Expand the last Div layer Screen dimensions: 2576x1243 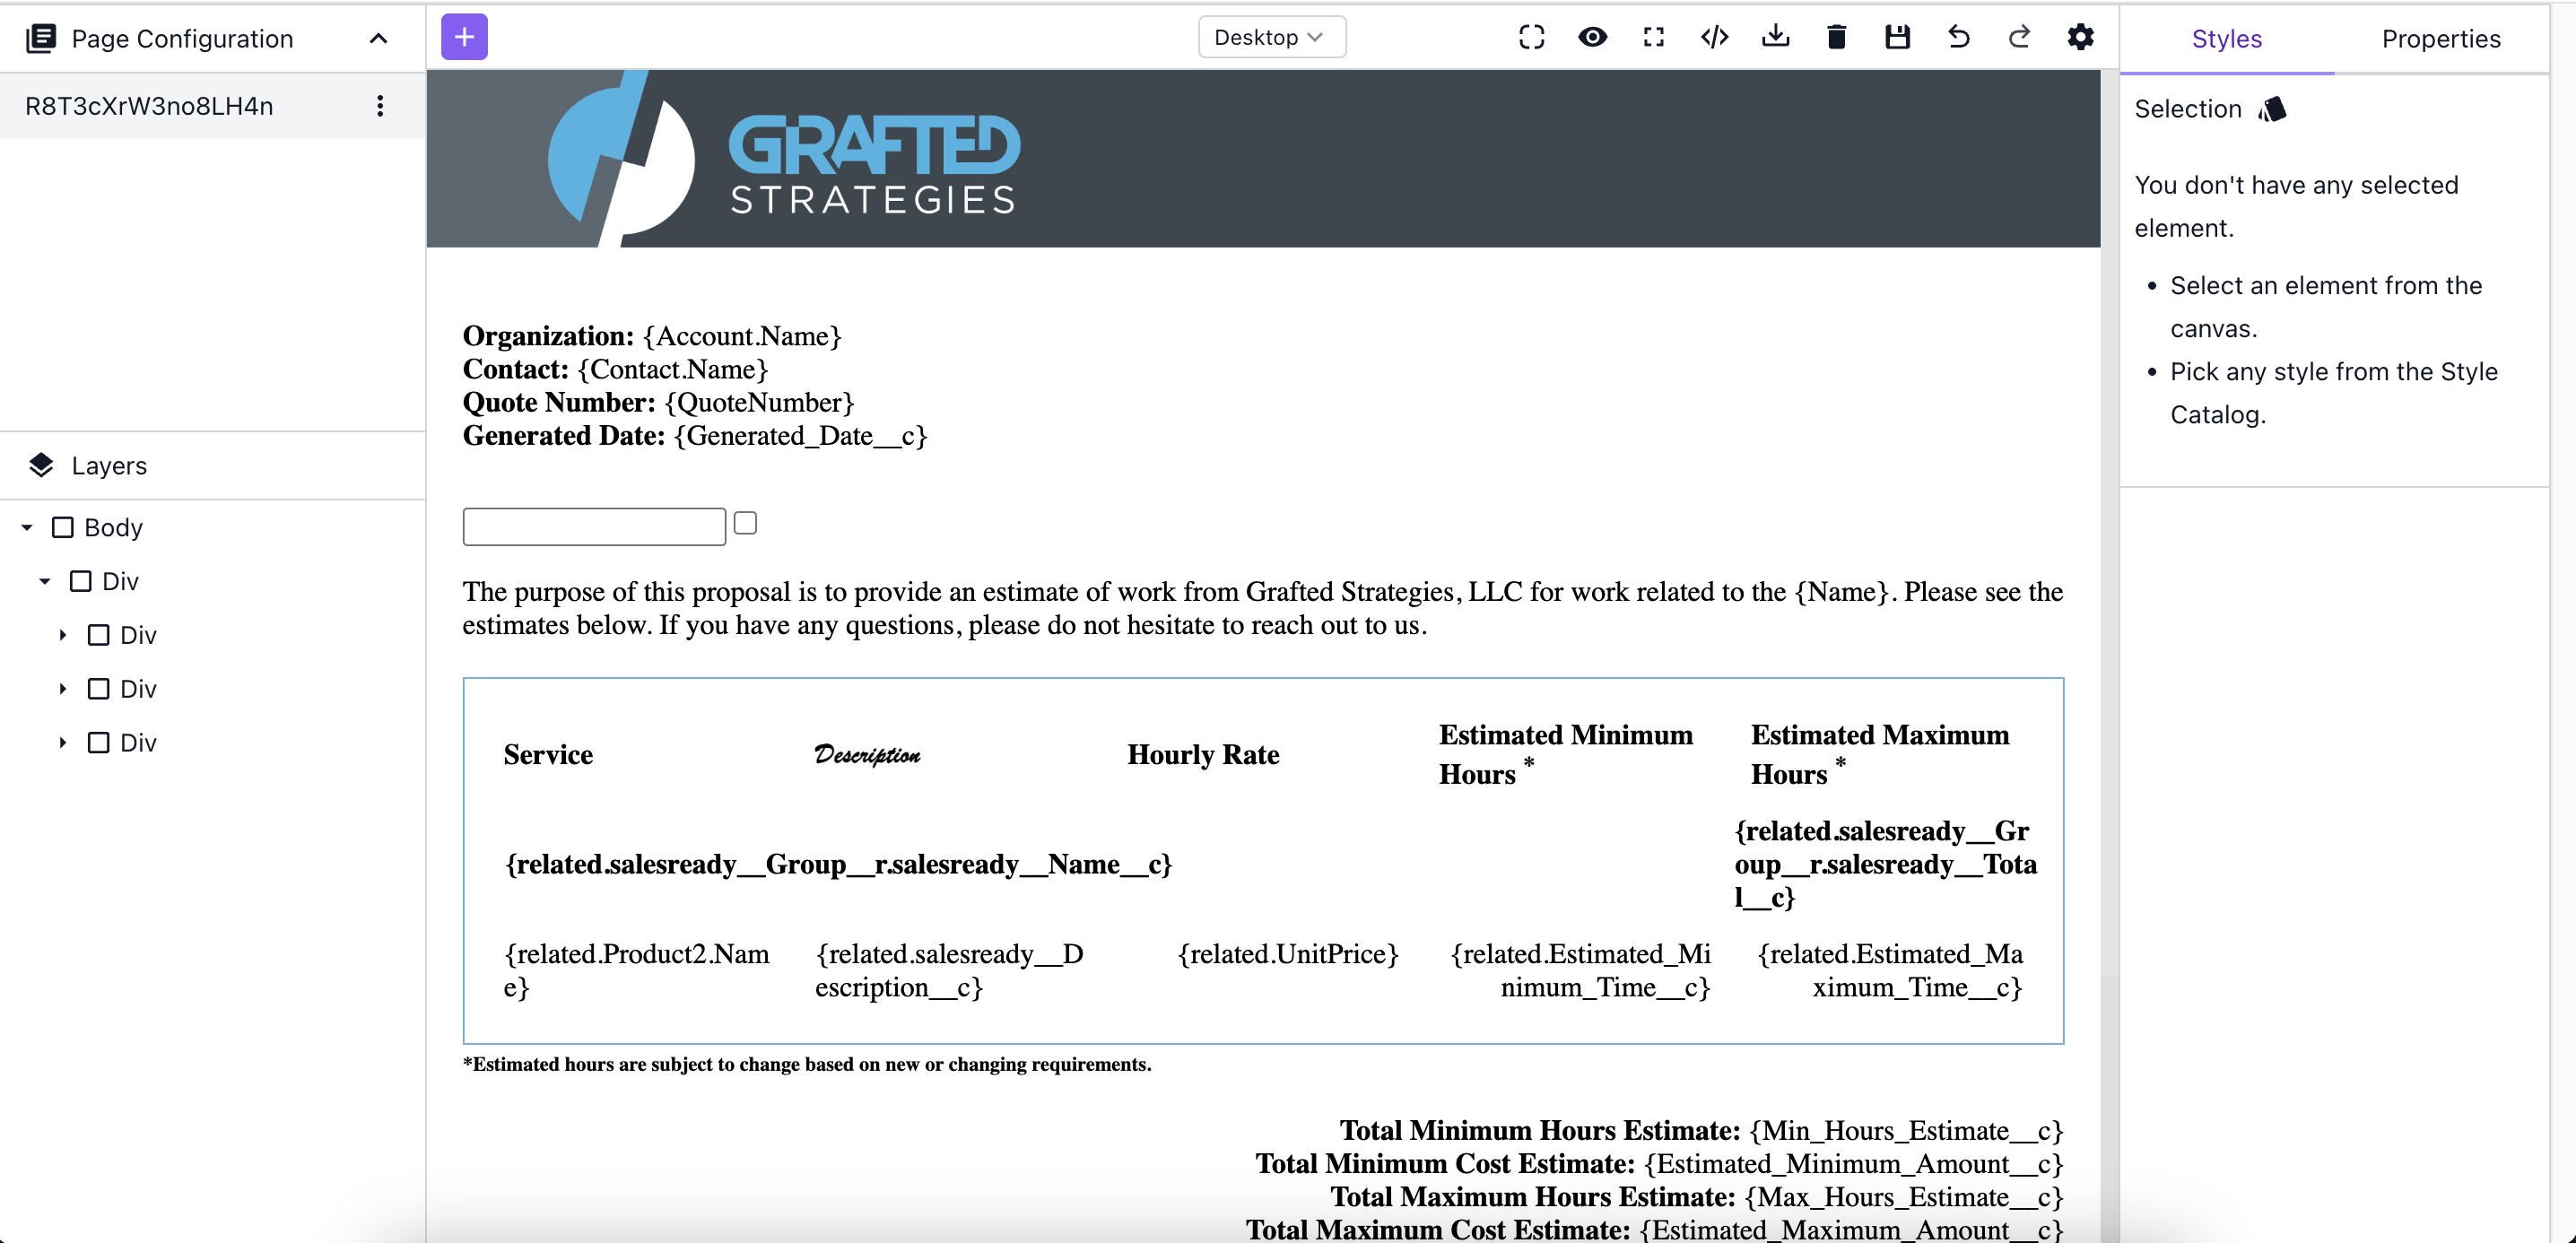(x=63, y=743)
